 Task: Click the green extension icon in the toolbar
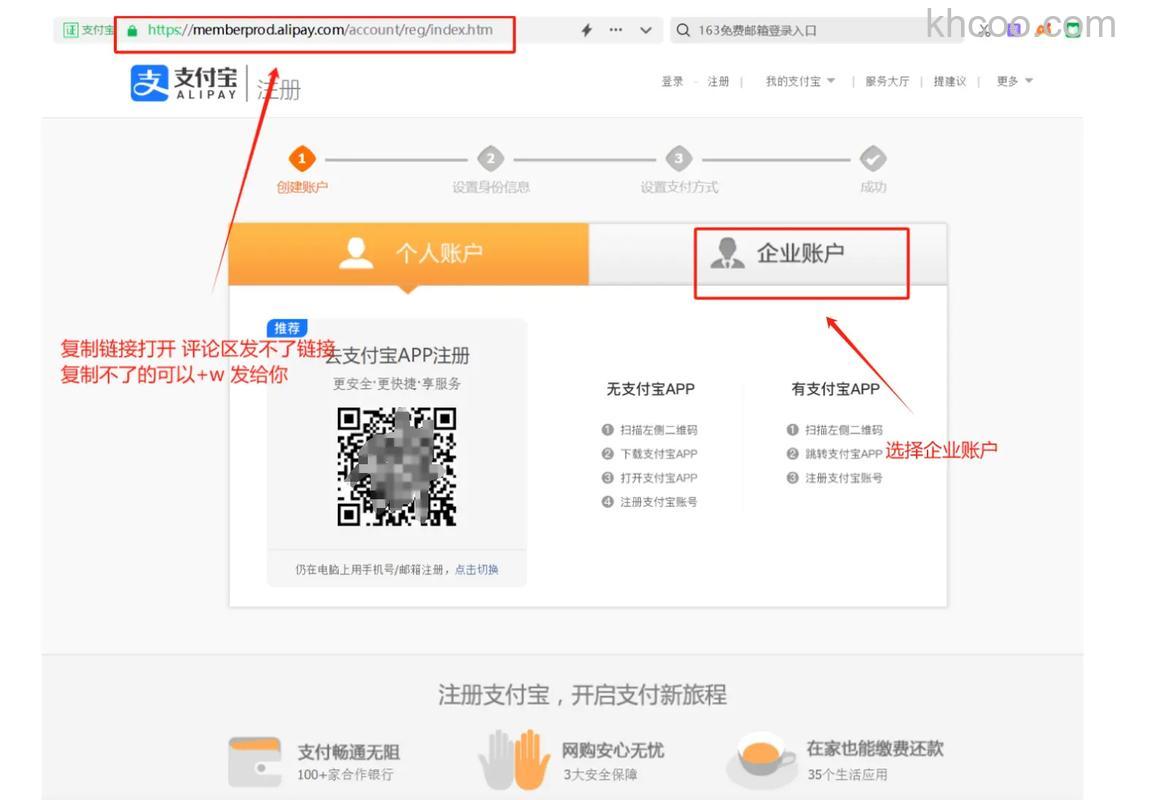pos(1072,29)
